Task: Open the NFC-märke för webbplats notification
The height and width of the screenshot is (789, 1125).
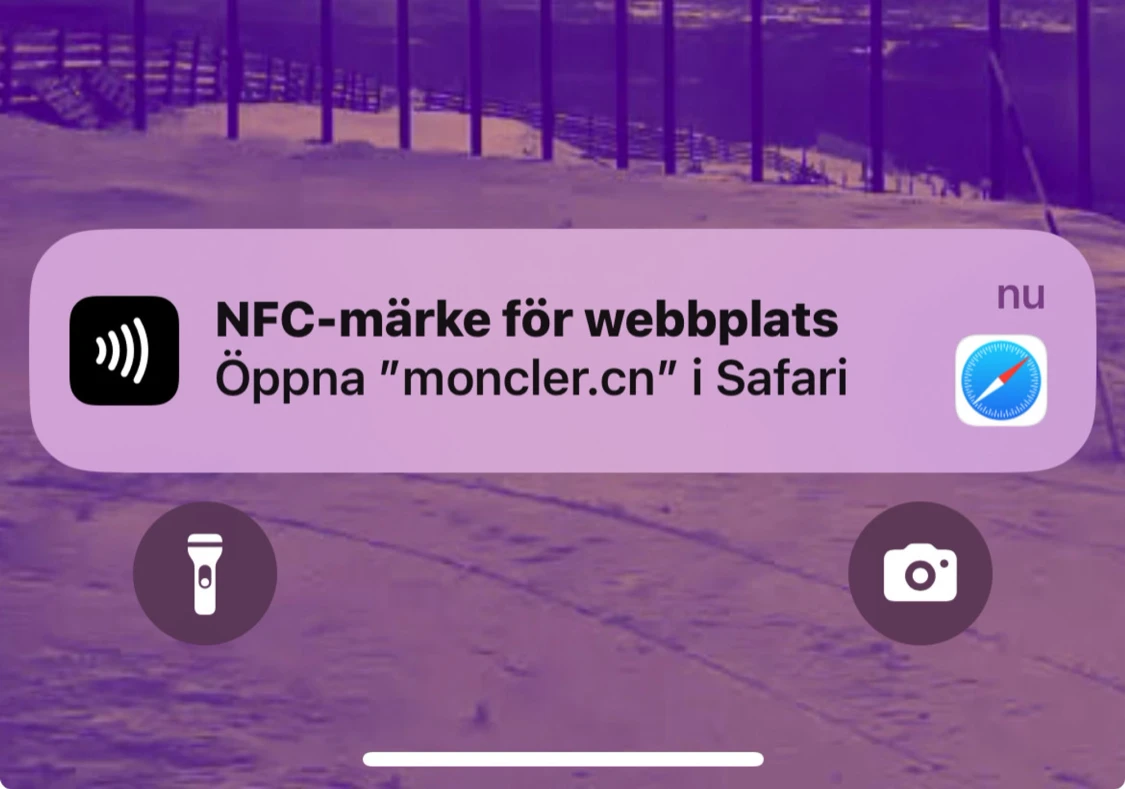Action: click(x=562, y=351)
